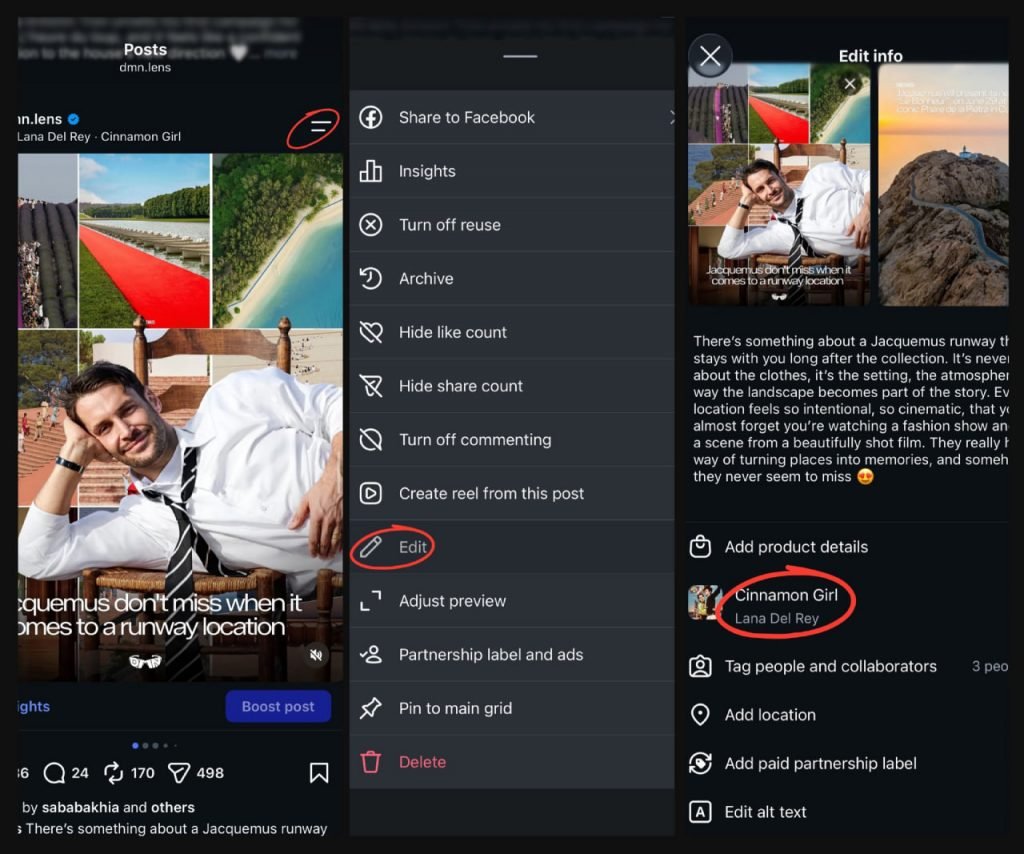Tap the Cinnamon Girl album art thumbnail
The width and height of the screenshot is (1024, 854).
705,602
